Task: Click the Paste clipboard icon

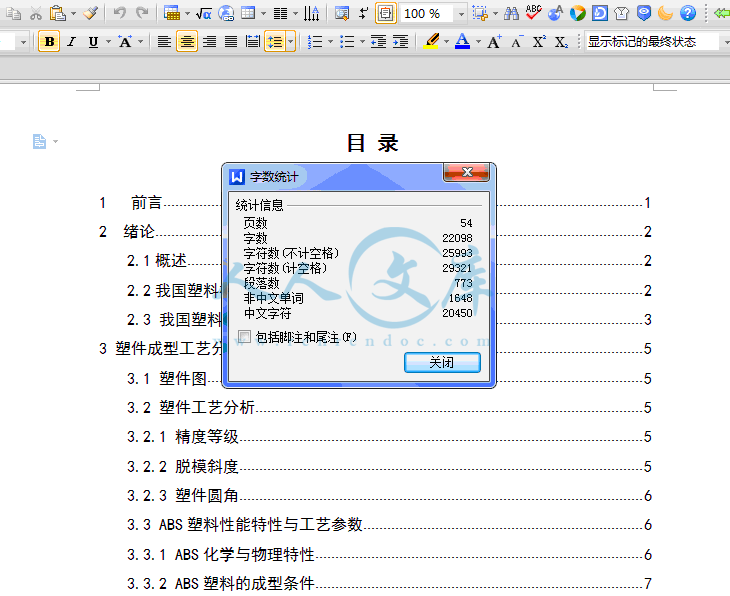Action: 57,14
